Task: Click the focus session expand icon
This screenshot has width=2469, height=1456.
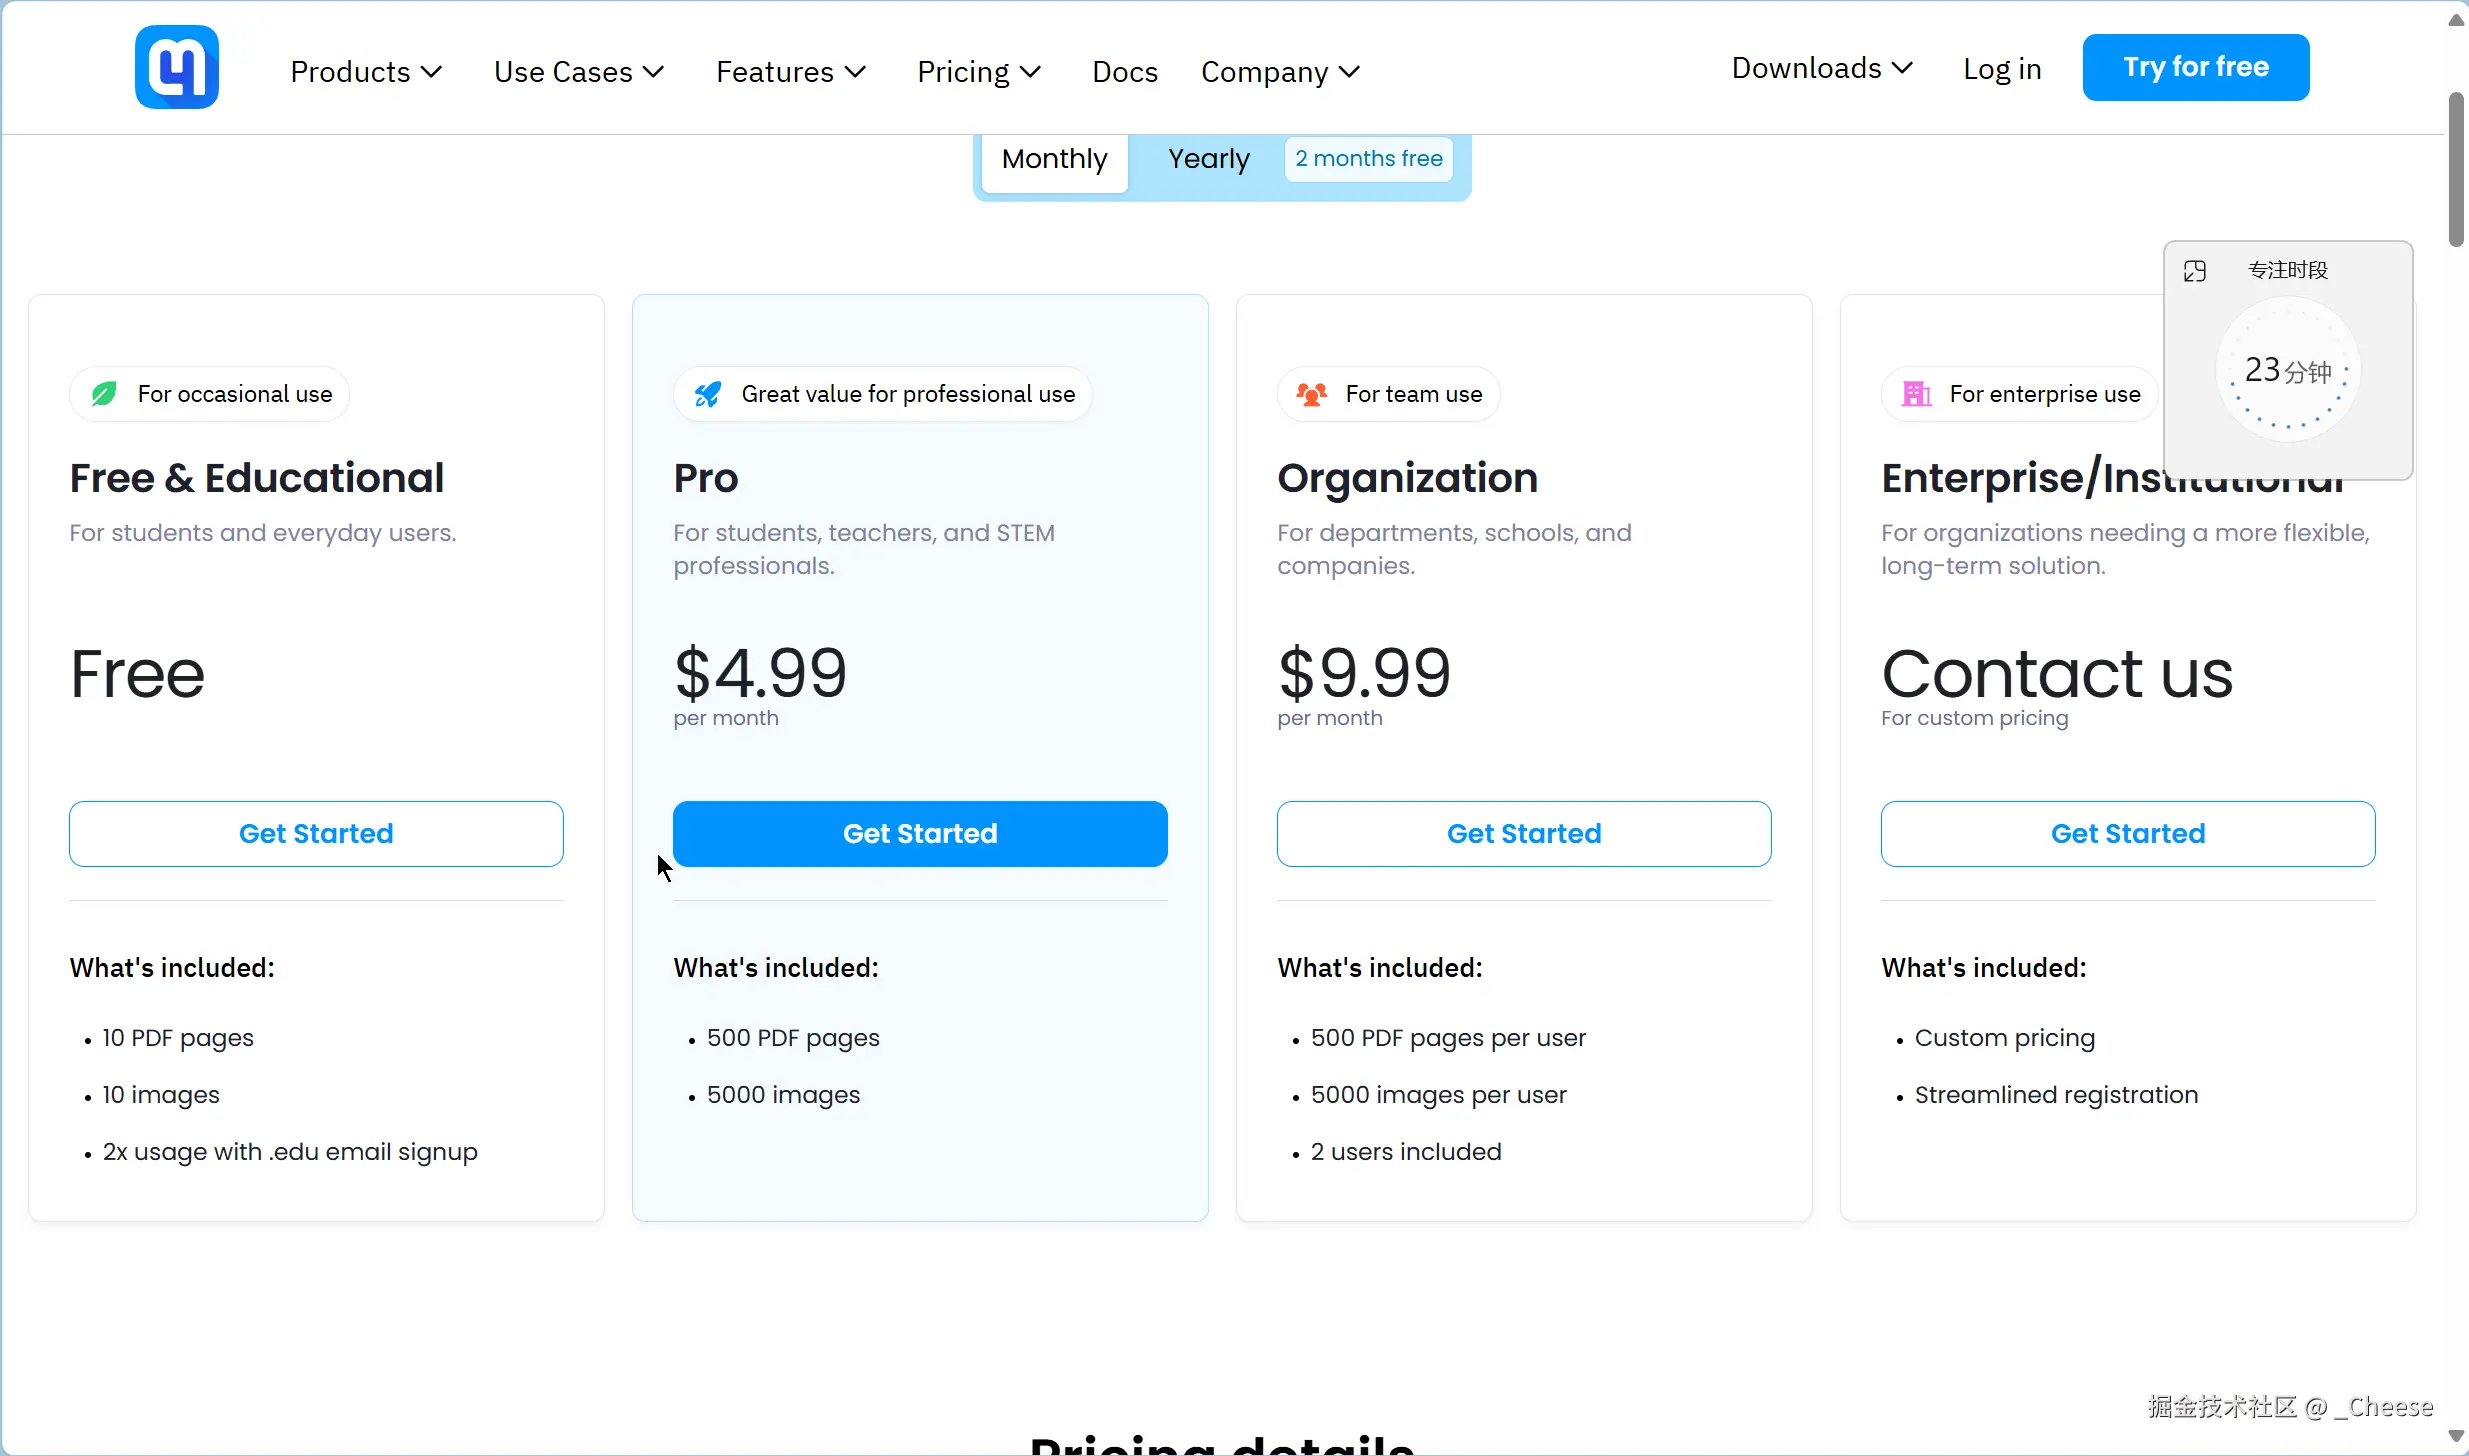Action: (2195, 271)
